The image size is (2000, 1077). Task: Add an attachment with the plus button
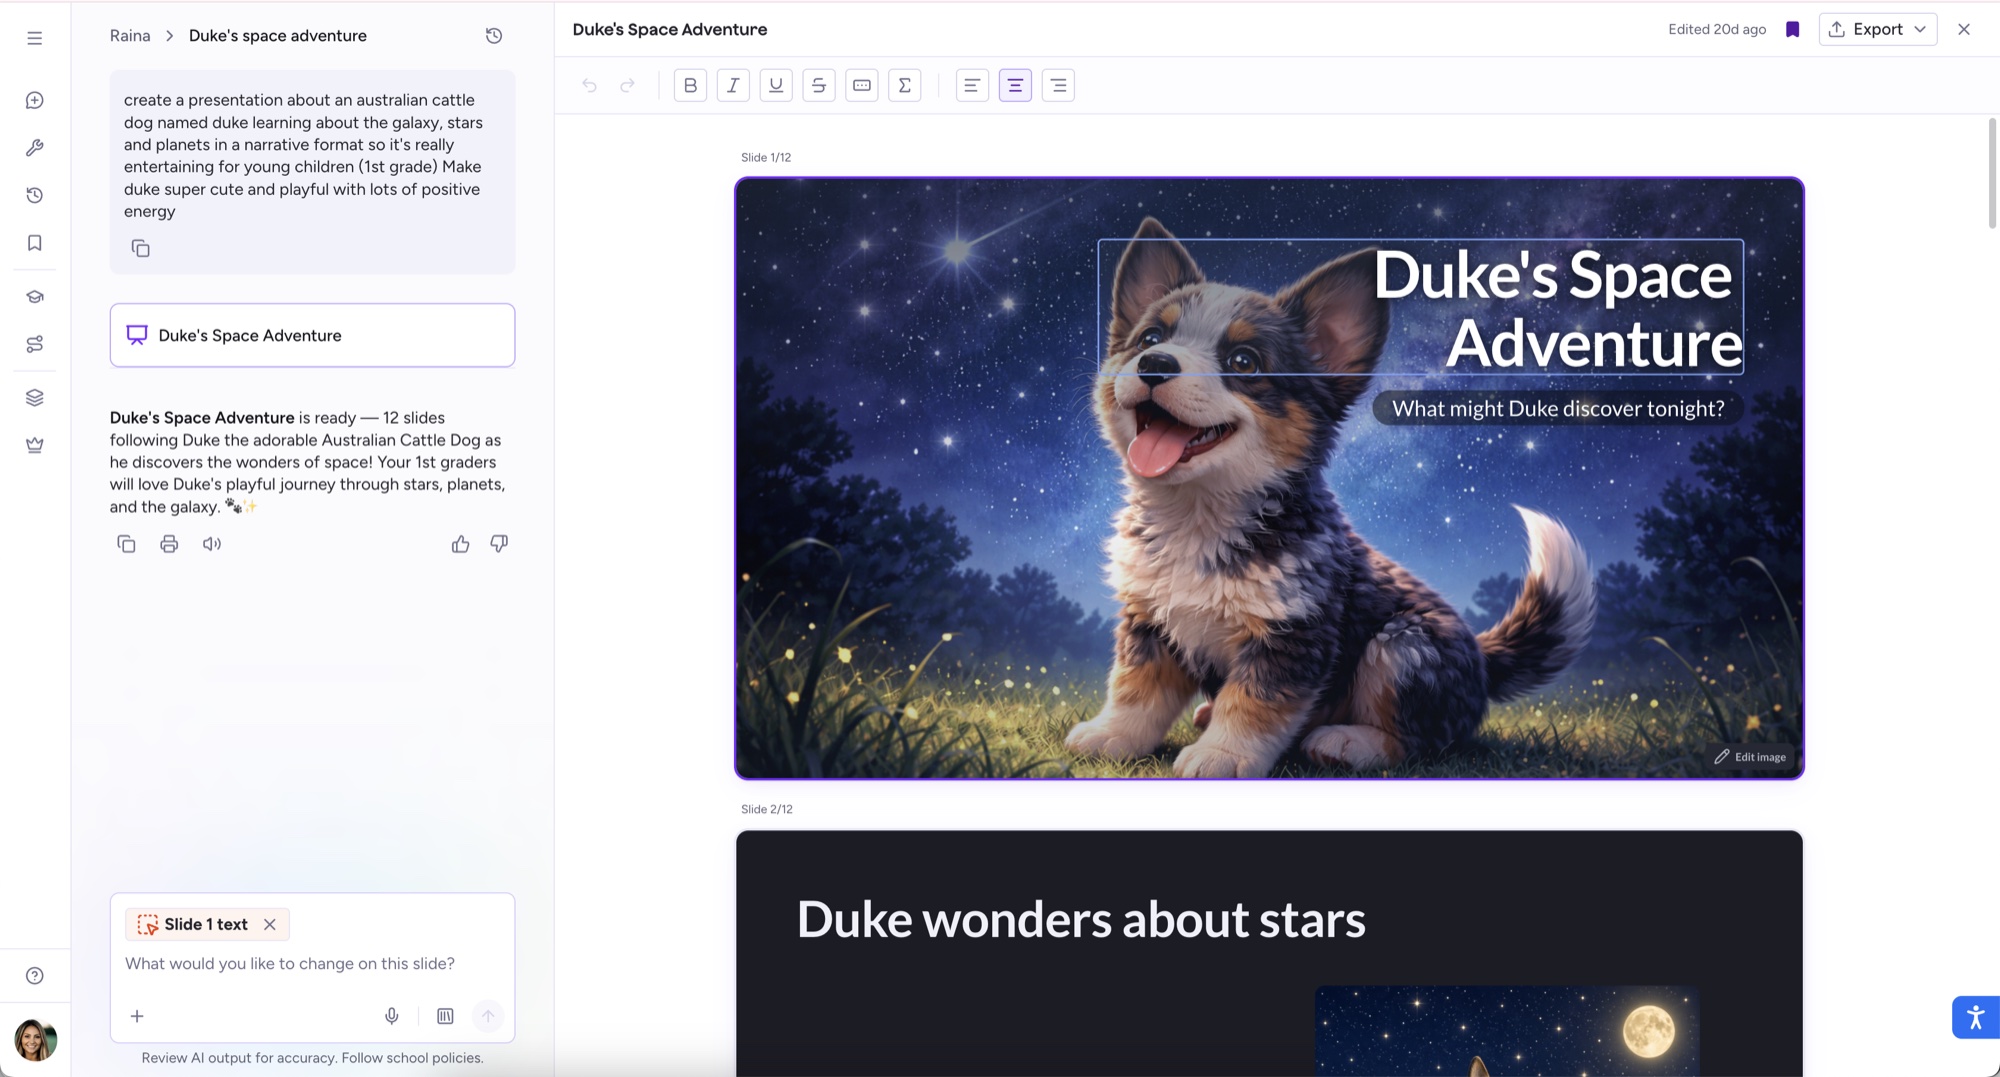(137, 1016)
